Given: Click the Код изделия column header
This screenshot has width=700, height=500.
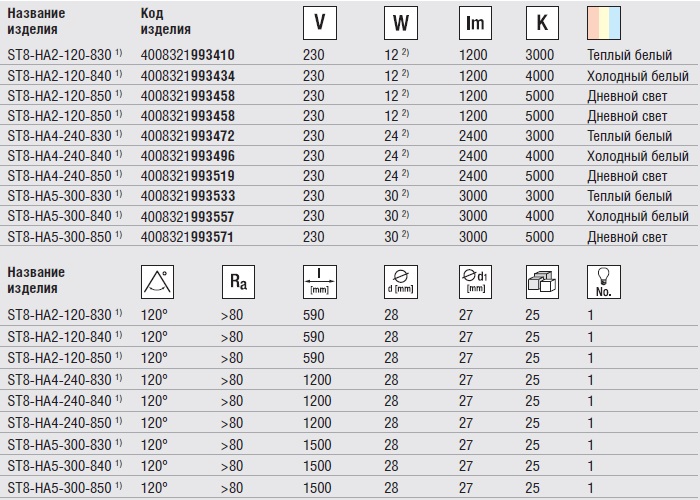Looking at the screenshot, I should [x=168, y=24].
